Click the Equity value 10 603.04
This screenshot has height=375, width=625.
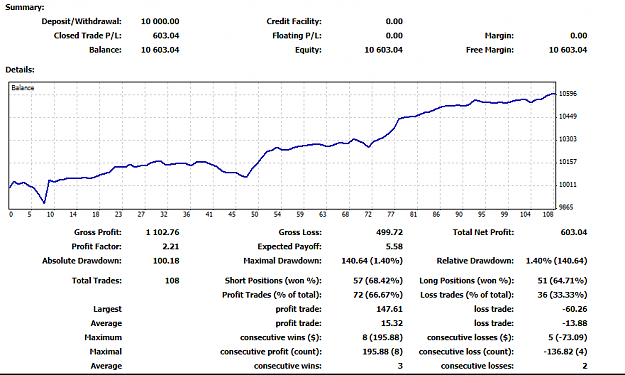tap(383, 50)
